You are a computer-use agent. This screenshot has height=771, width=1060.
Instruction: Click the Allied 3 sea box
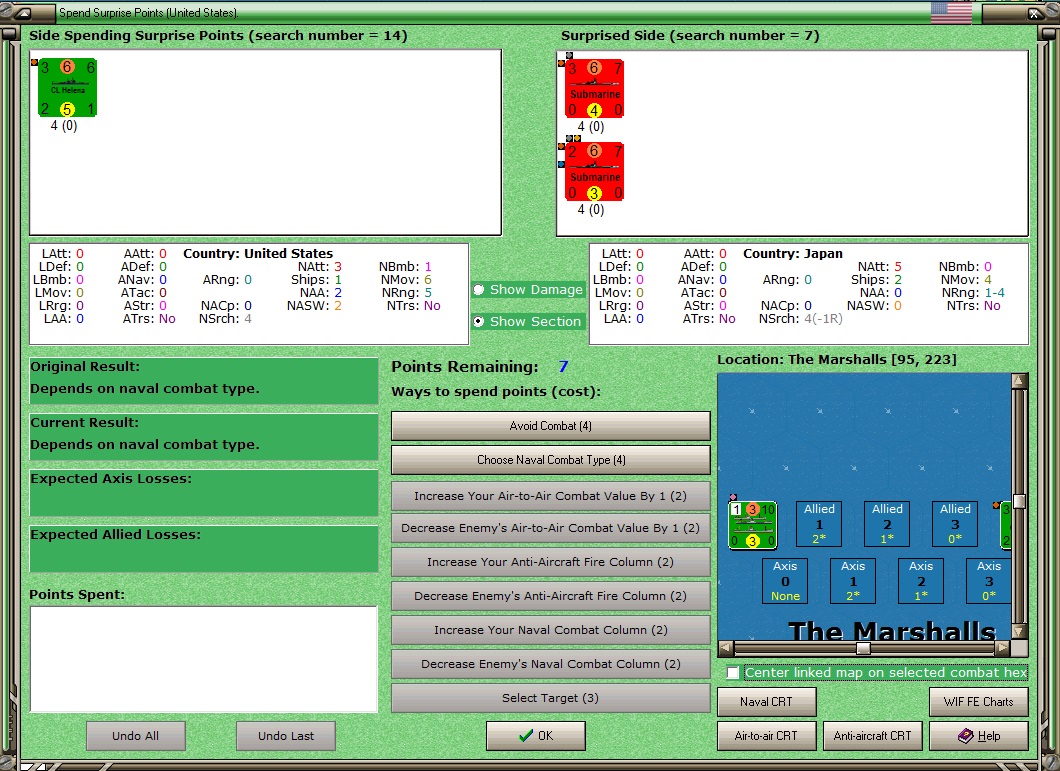(x=955, y=523)
